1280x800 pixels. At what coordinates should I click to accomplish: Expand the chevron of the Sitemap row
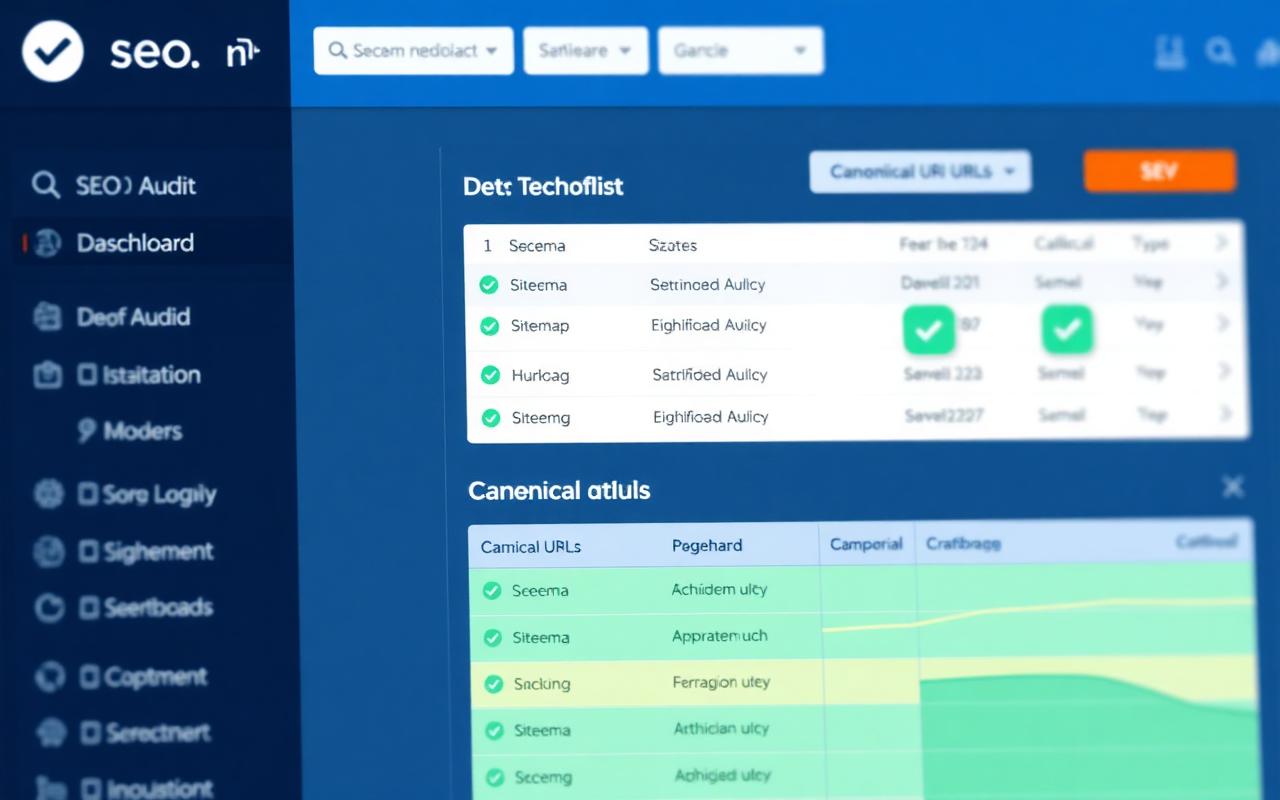click(x=1222, y=323)
